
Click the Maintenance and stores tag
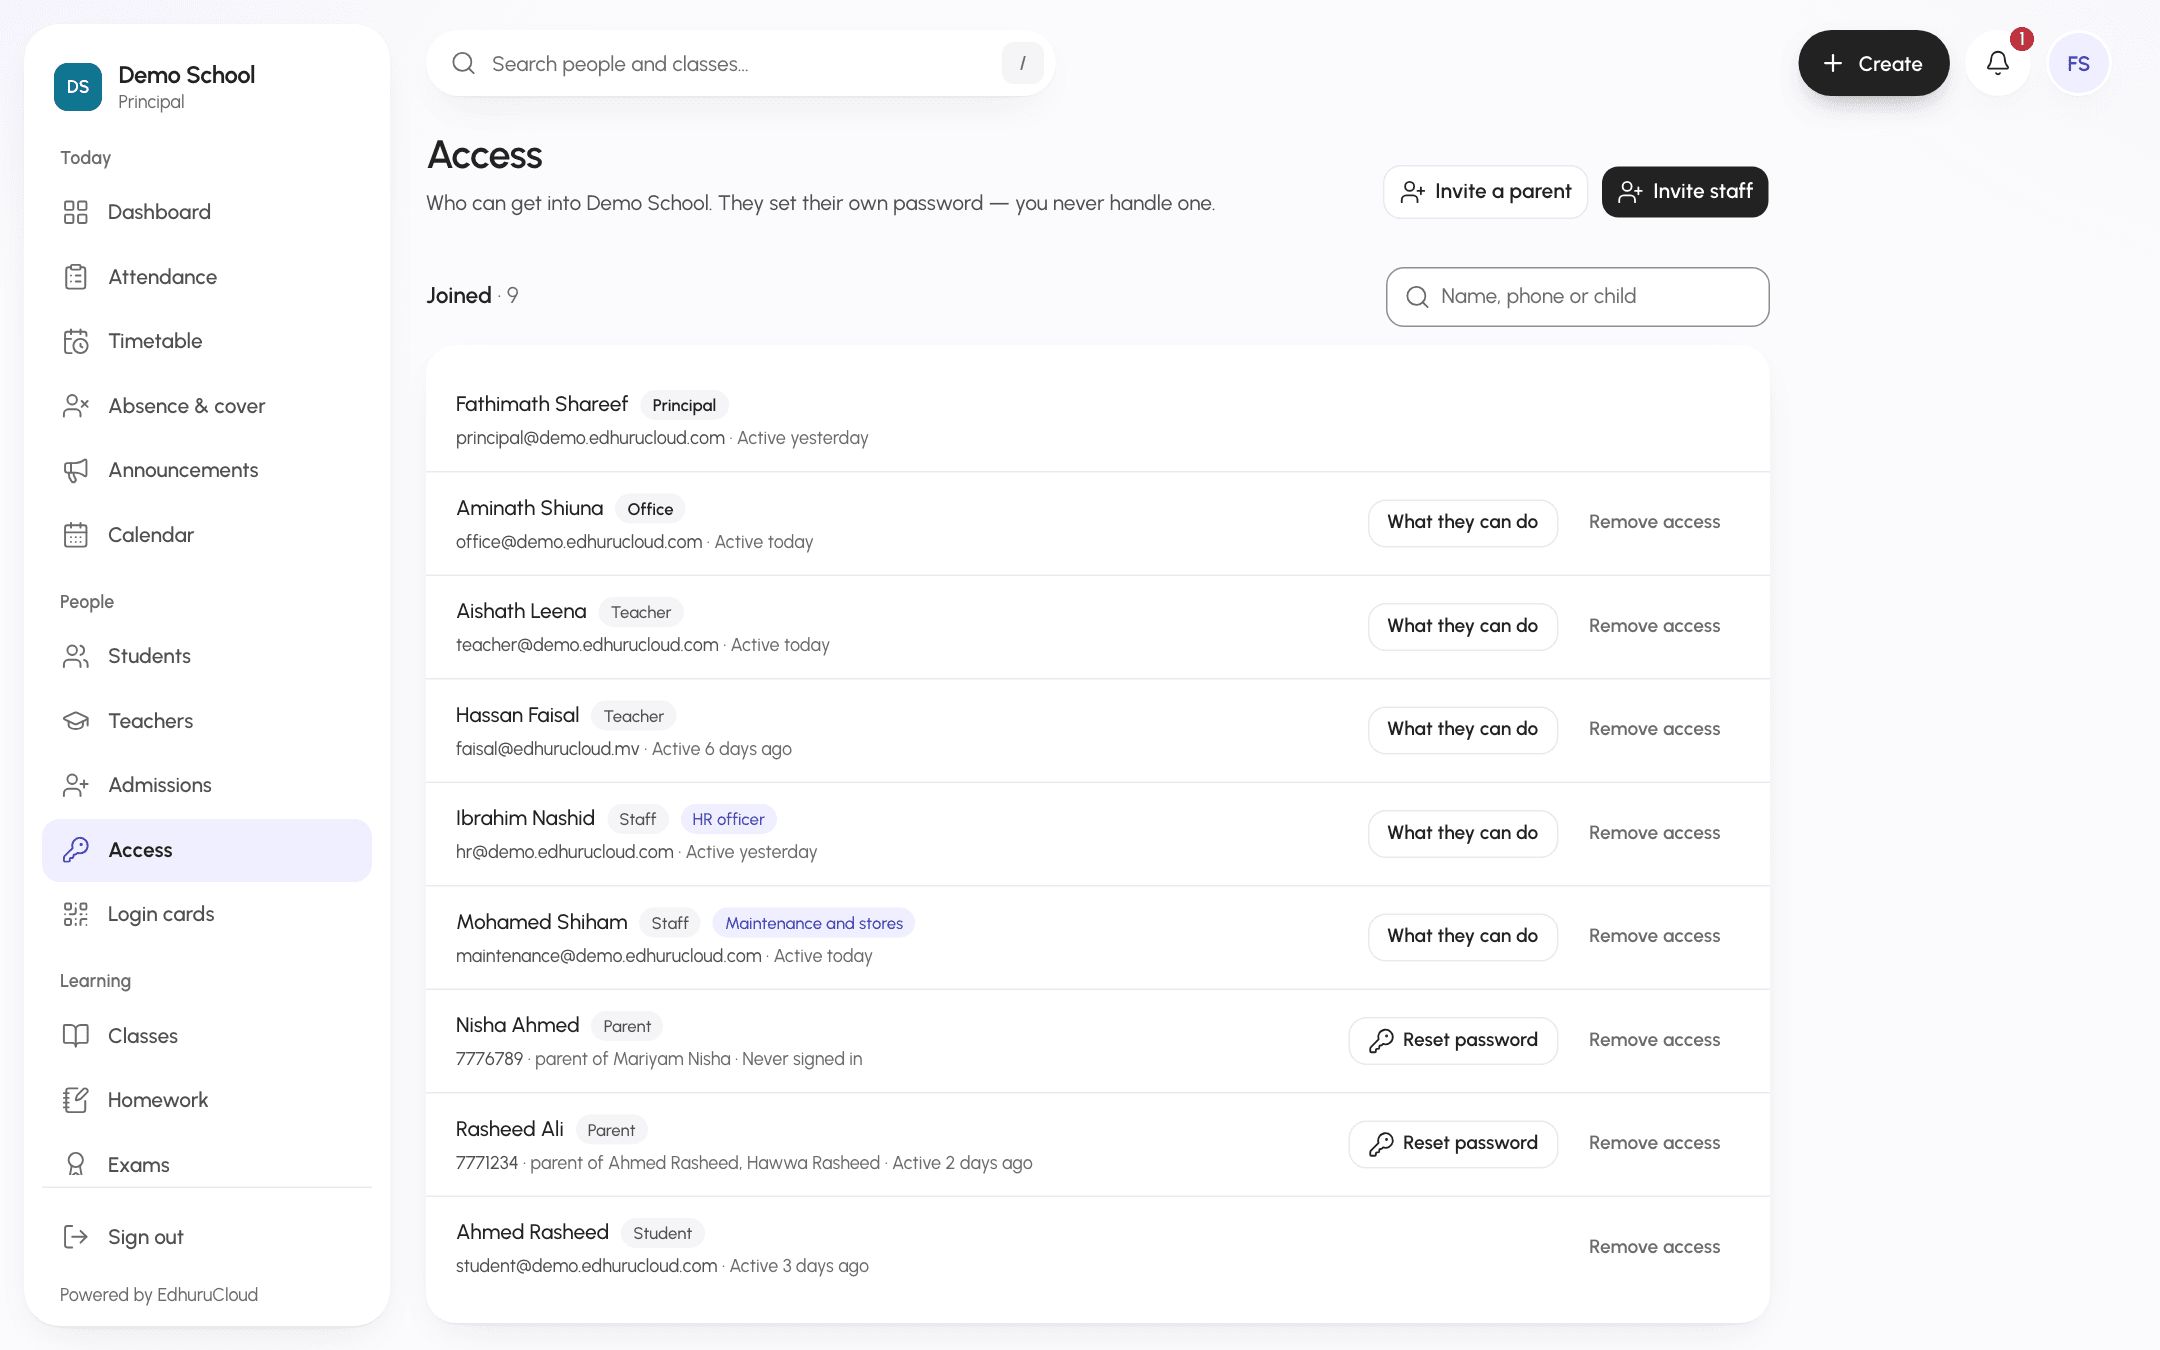[x=814, y=923]
